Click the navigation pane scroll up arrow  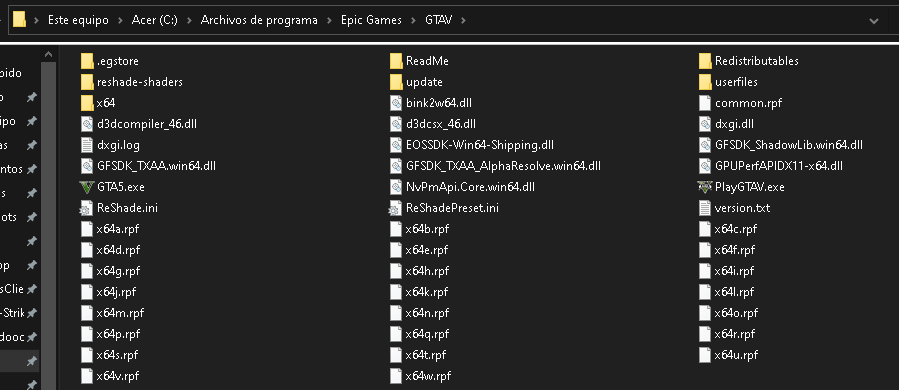pyautogui.click(x=49, y=54)
